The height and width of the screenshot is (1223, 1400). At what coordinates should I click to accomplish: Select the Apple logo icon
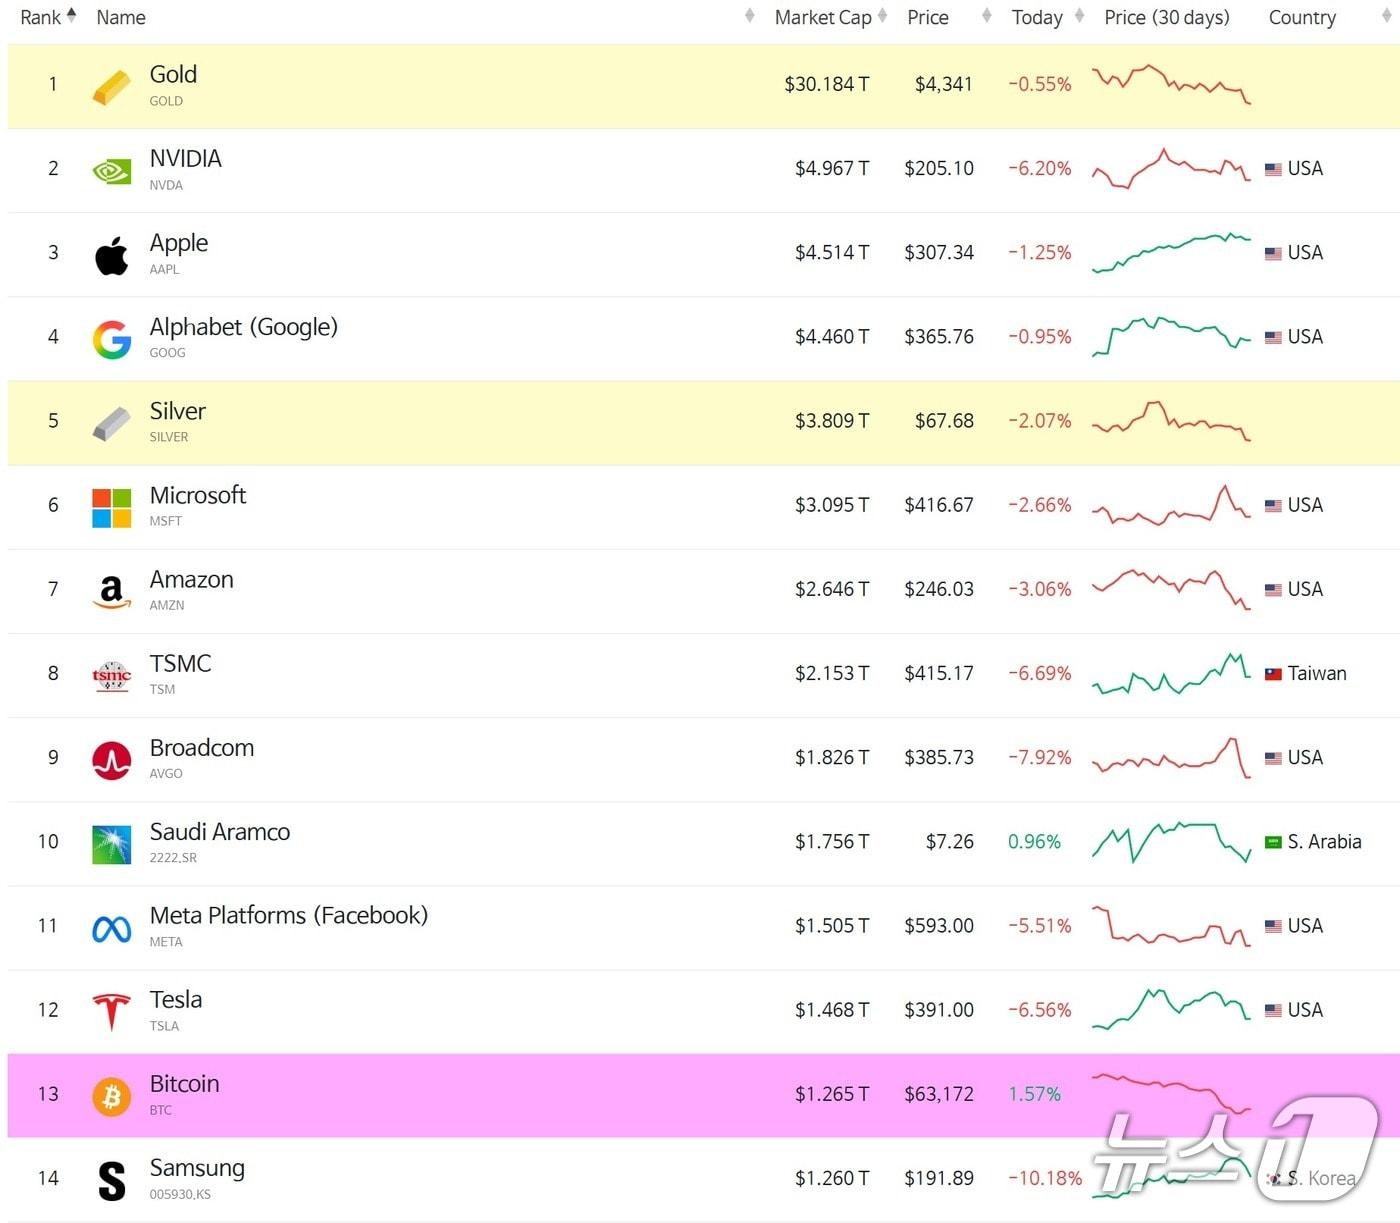pyautogui.click(x=112, y=255)
